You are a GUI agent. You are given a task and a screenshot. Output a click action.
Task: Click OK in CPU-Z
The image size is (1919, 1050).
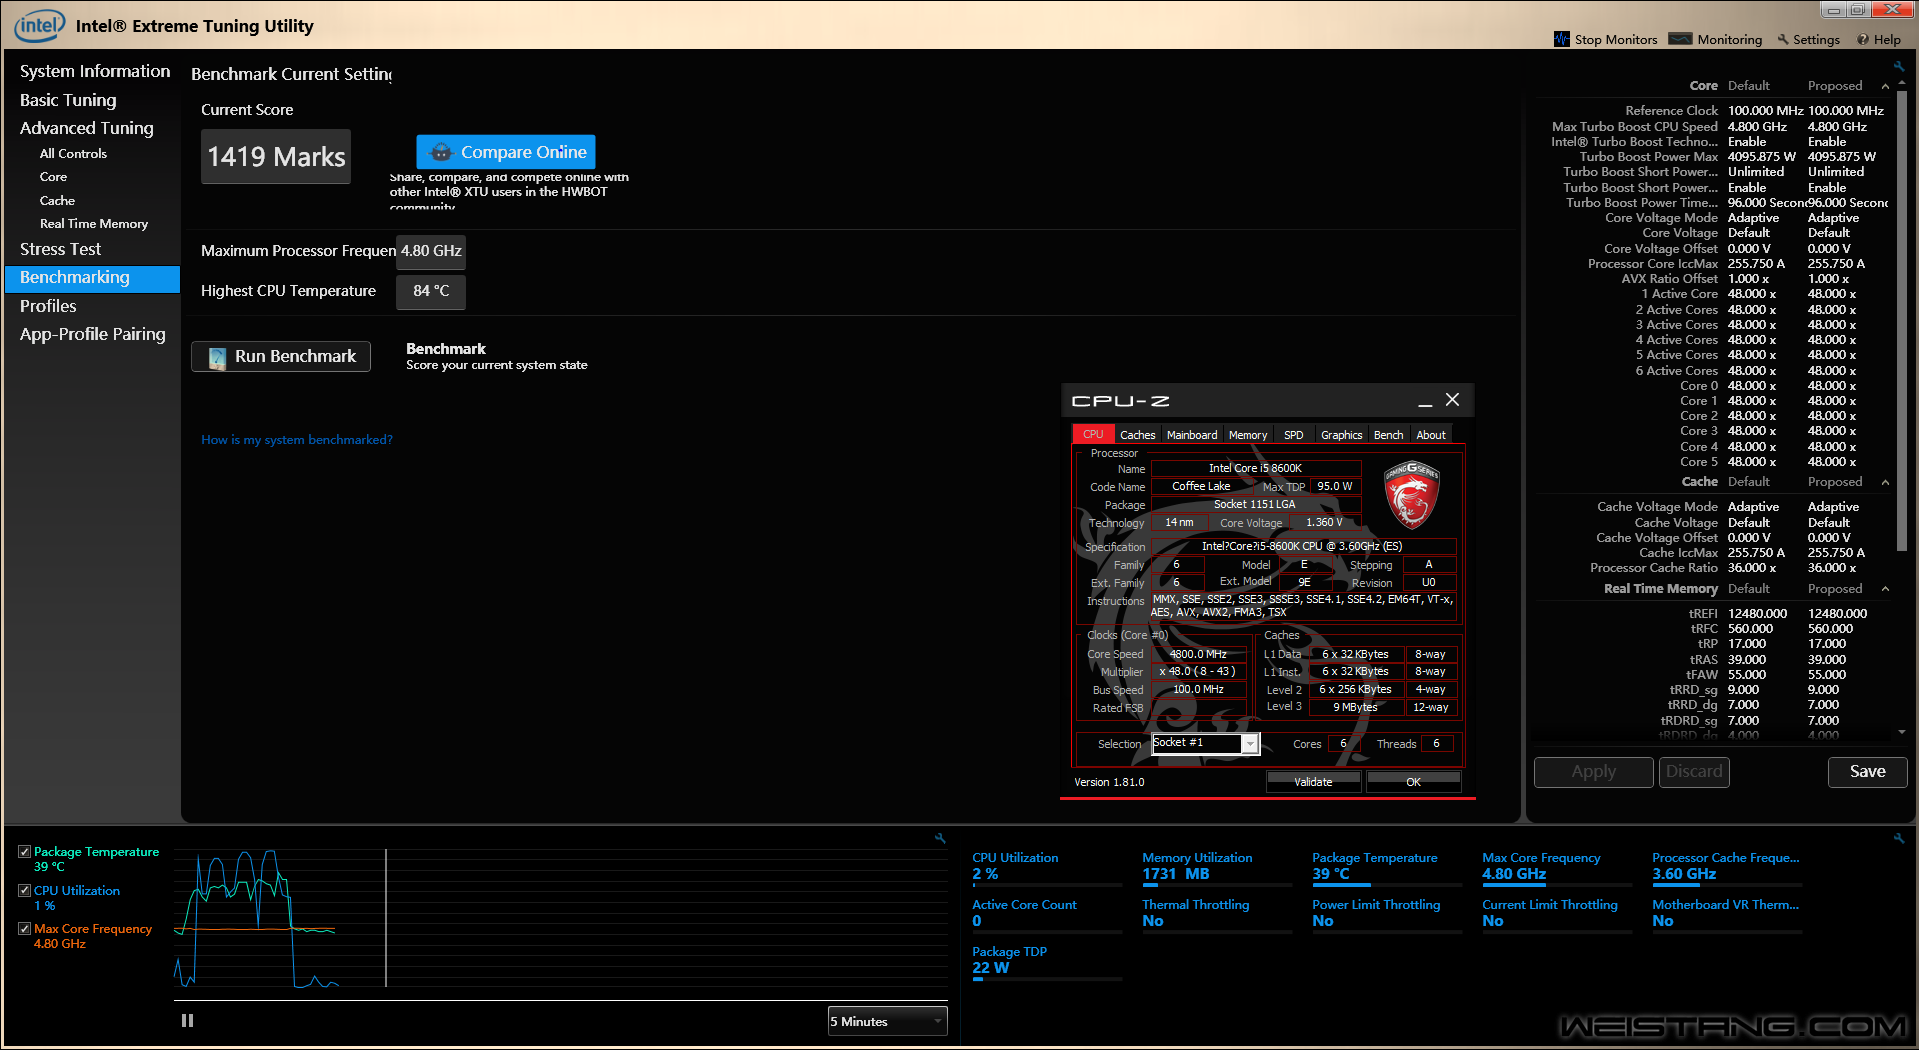[1413, 782]
